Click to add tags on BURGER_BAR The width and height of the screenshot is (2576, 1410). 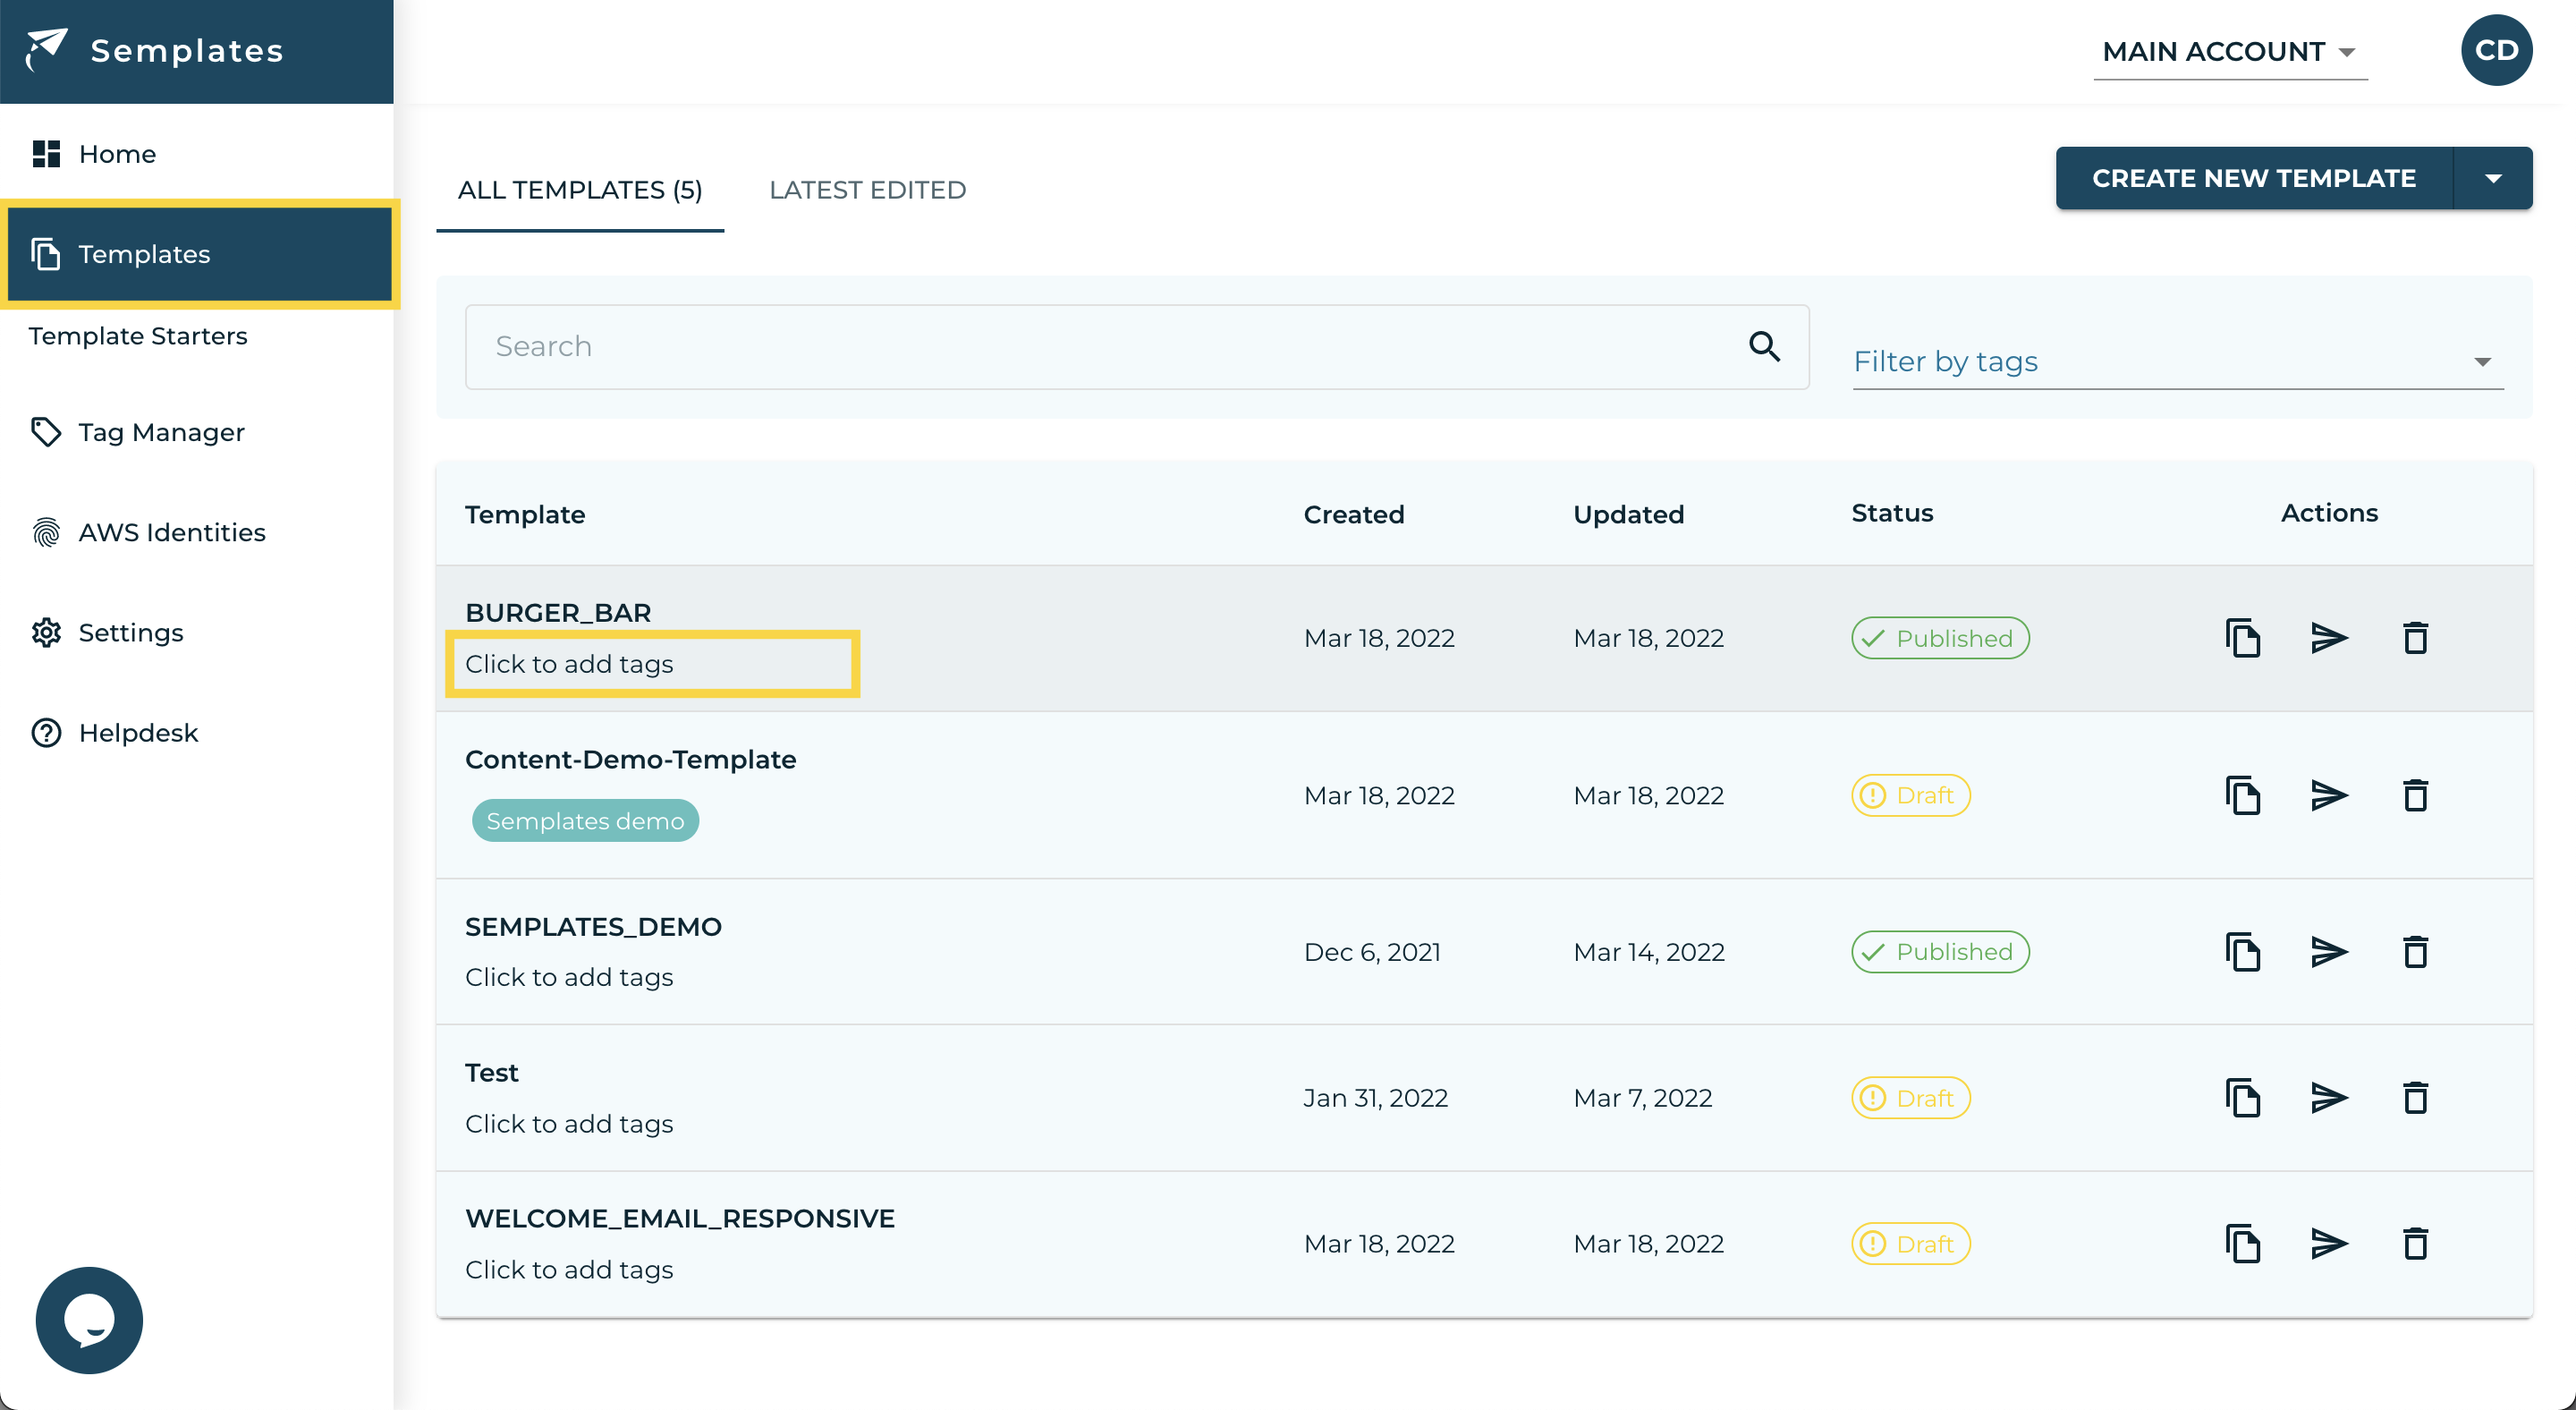coord(569,664)
